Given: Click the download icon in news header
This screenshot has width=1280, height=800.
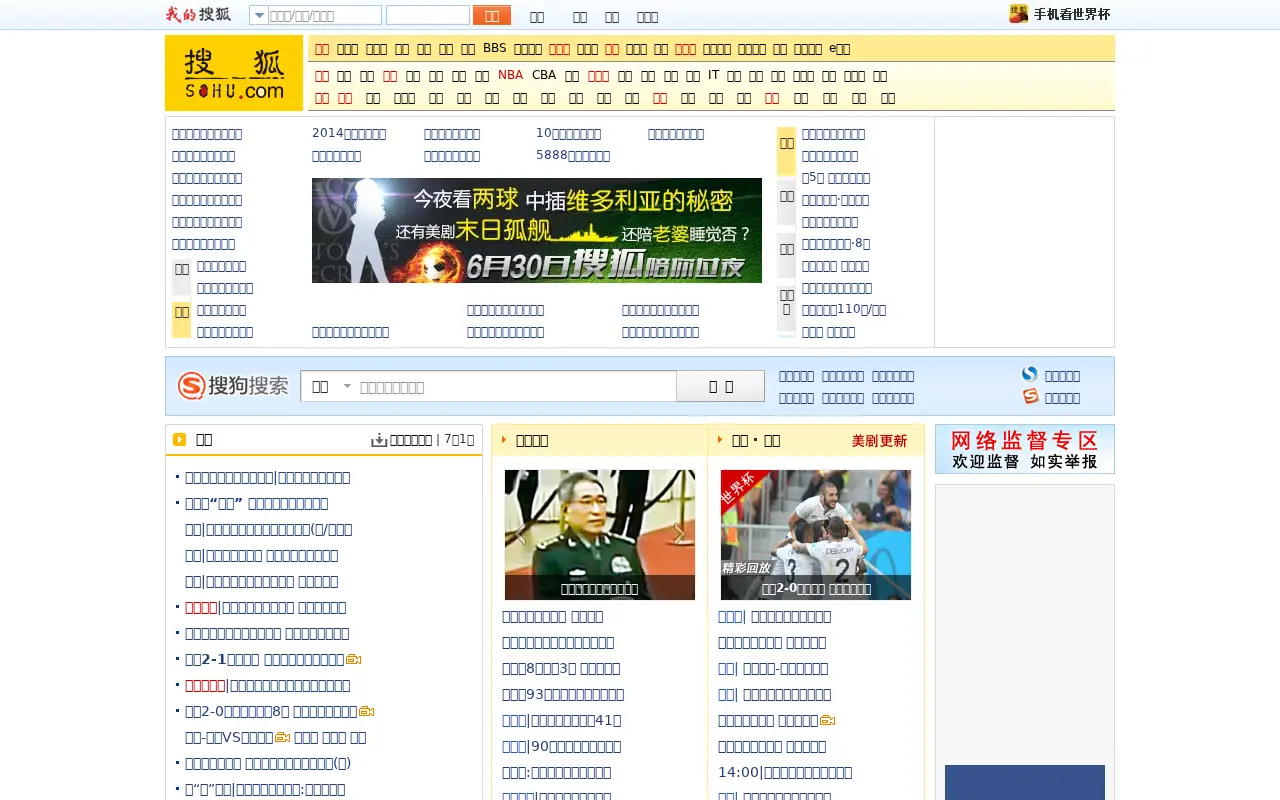Looking at the screenshot, I should (379, 440).
